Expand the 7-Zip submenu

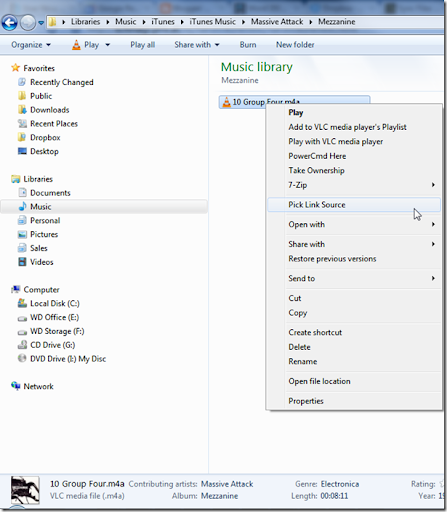tap(354, 185)
